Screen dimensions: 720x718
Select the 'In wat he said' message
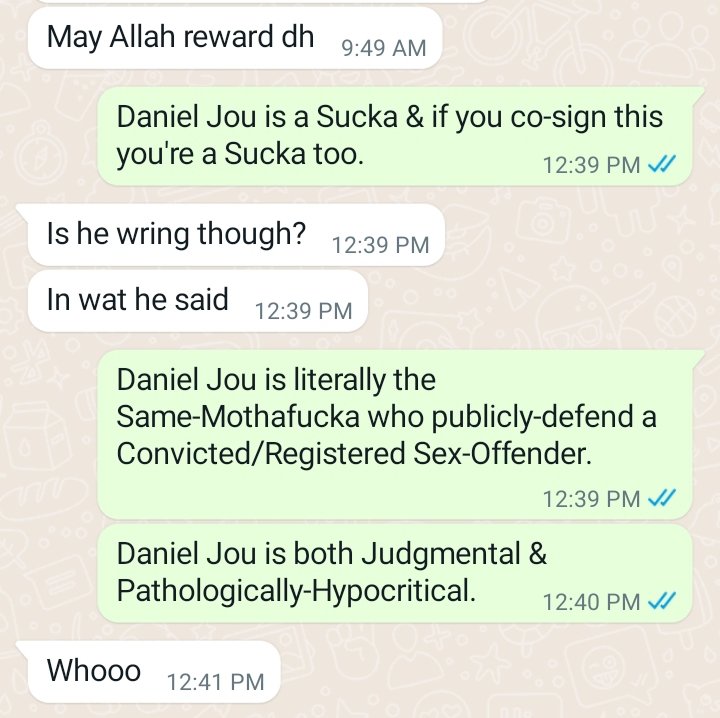click(x=198, y=301)
